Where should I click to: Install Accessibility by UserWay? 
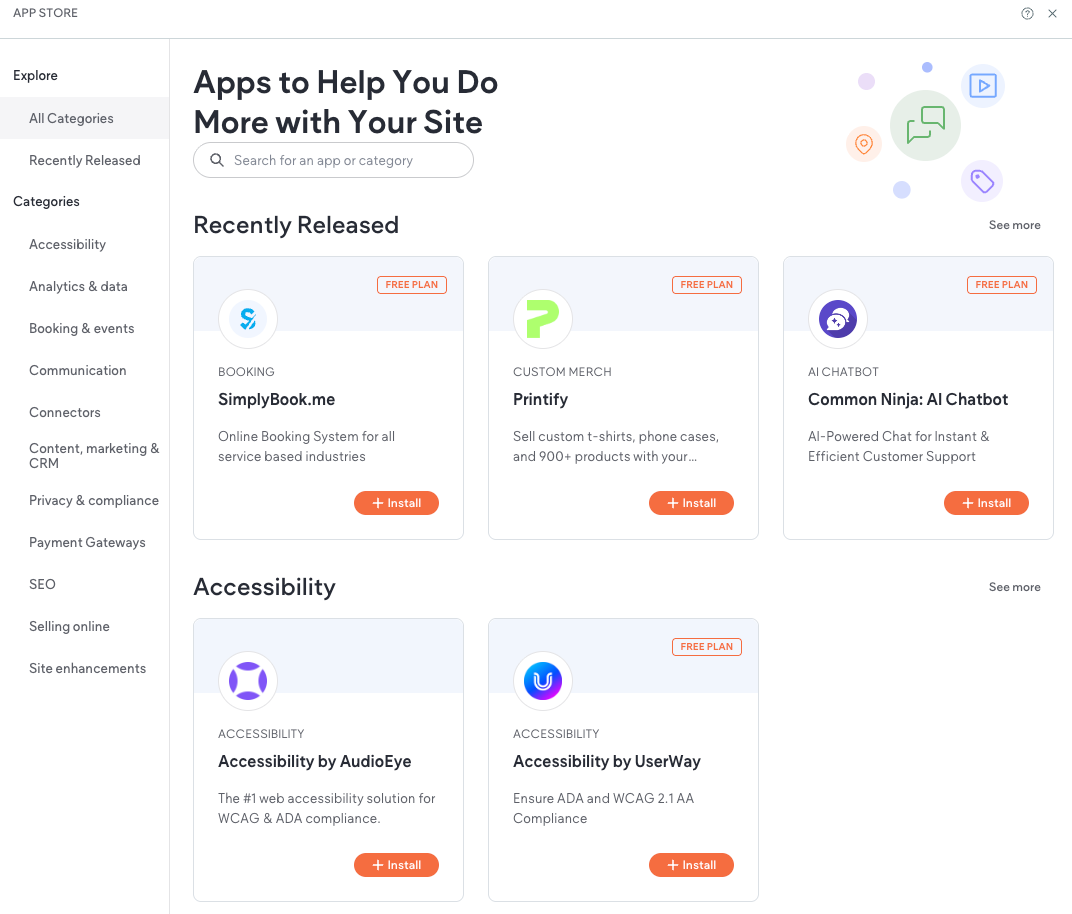(x=691, y=865)
